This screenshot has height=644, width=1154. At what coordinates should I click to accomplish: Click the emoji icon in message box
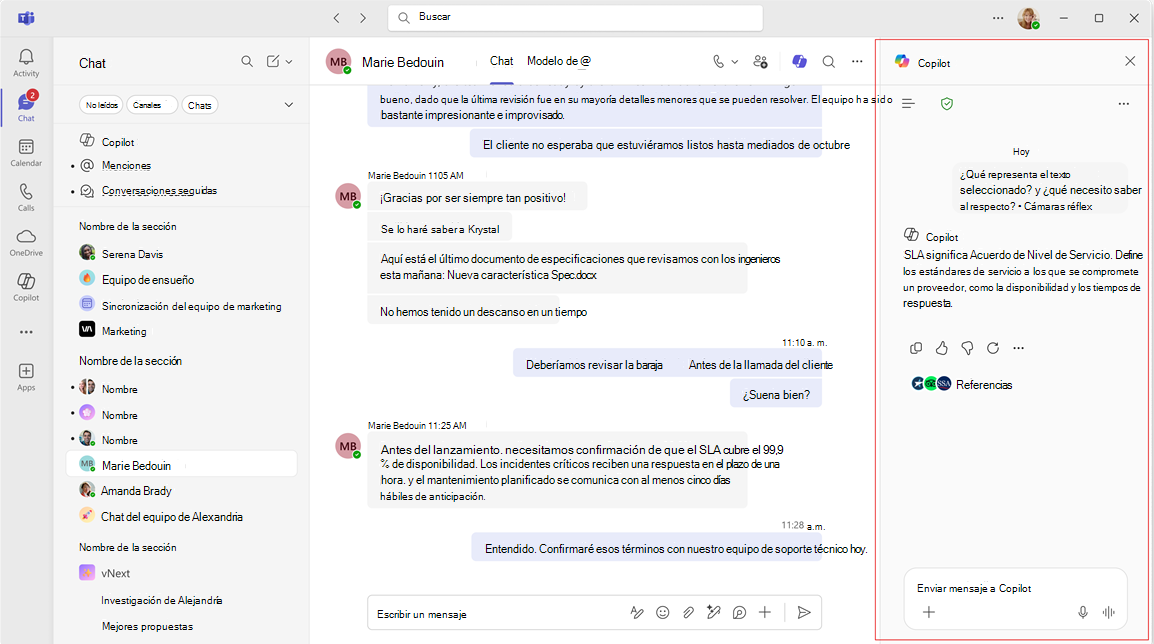click(x=662, y=612)
